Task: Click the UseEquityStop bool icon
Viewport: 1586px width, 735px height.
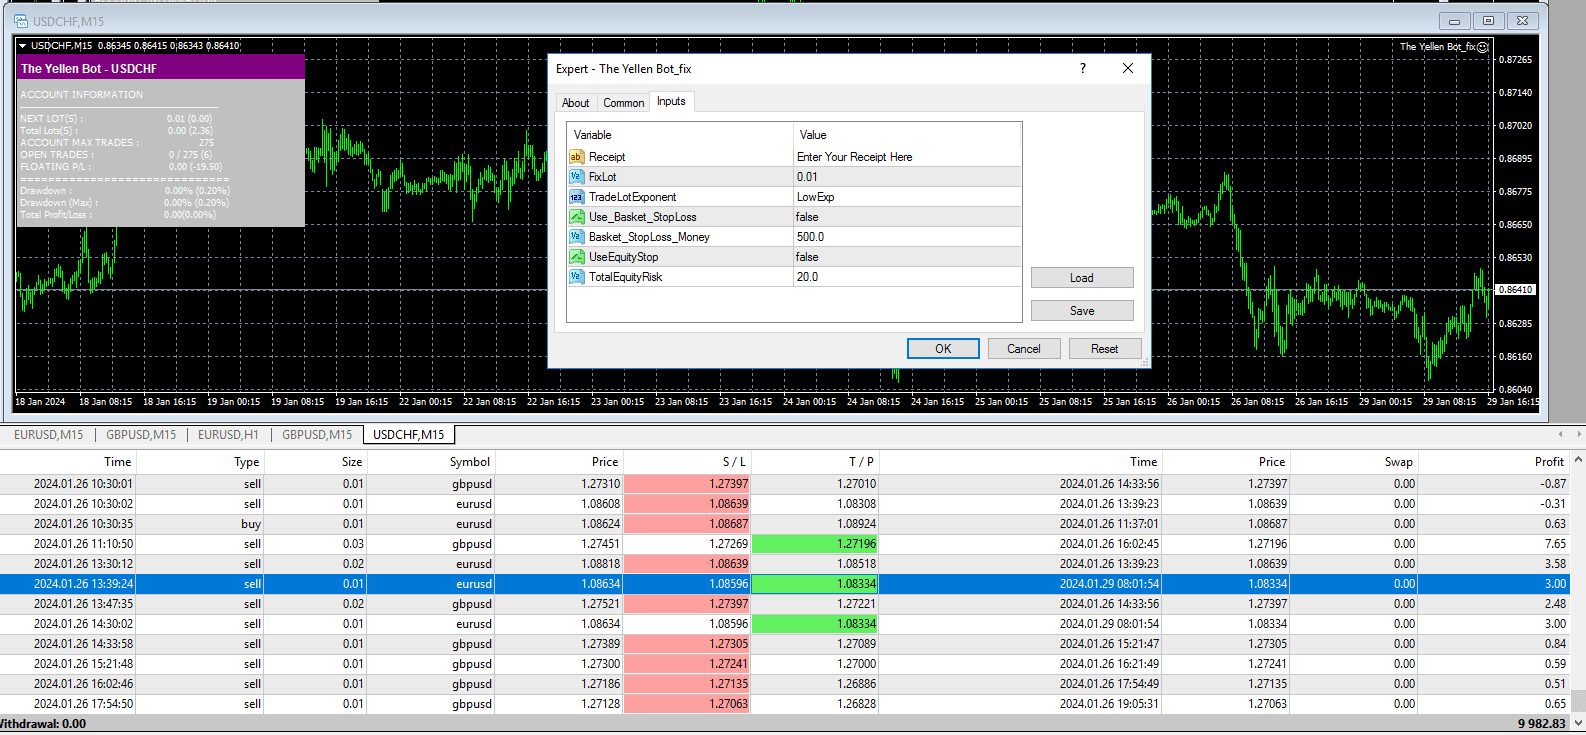Action: pyautogui.click(x=576, y=257)
